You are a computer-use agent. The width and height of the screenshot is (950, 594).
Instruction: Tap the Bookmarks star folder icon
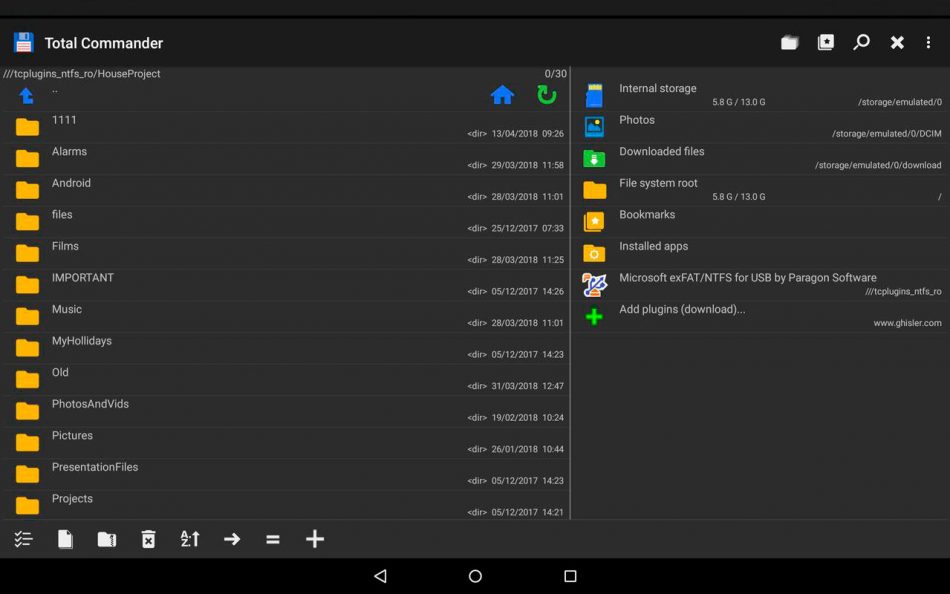[594, 221]
